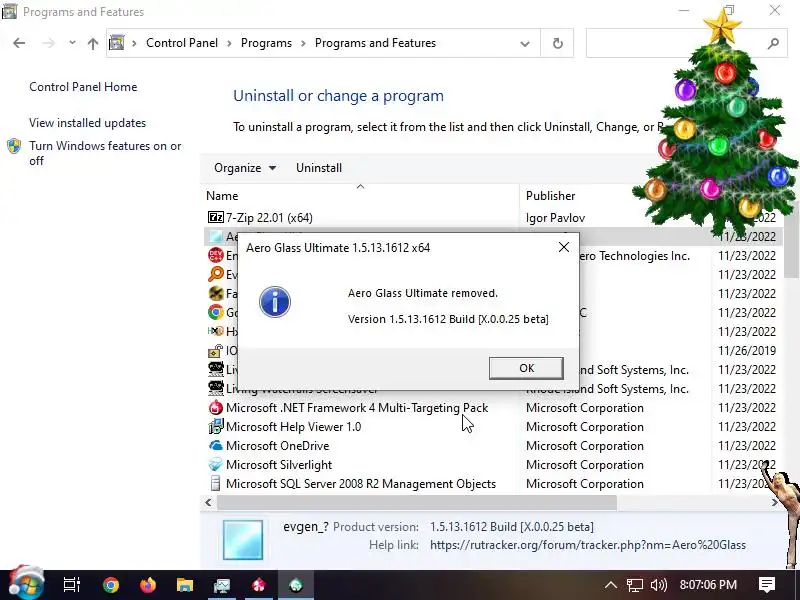The image size is (800, 600).
Task: Click the SQL Server entry icon
Action: 216,484
